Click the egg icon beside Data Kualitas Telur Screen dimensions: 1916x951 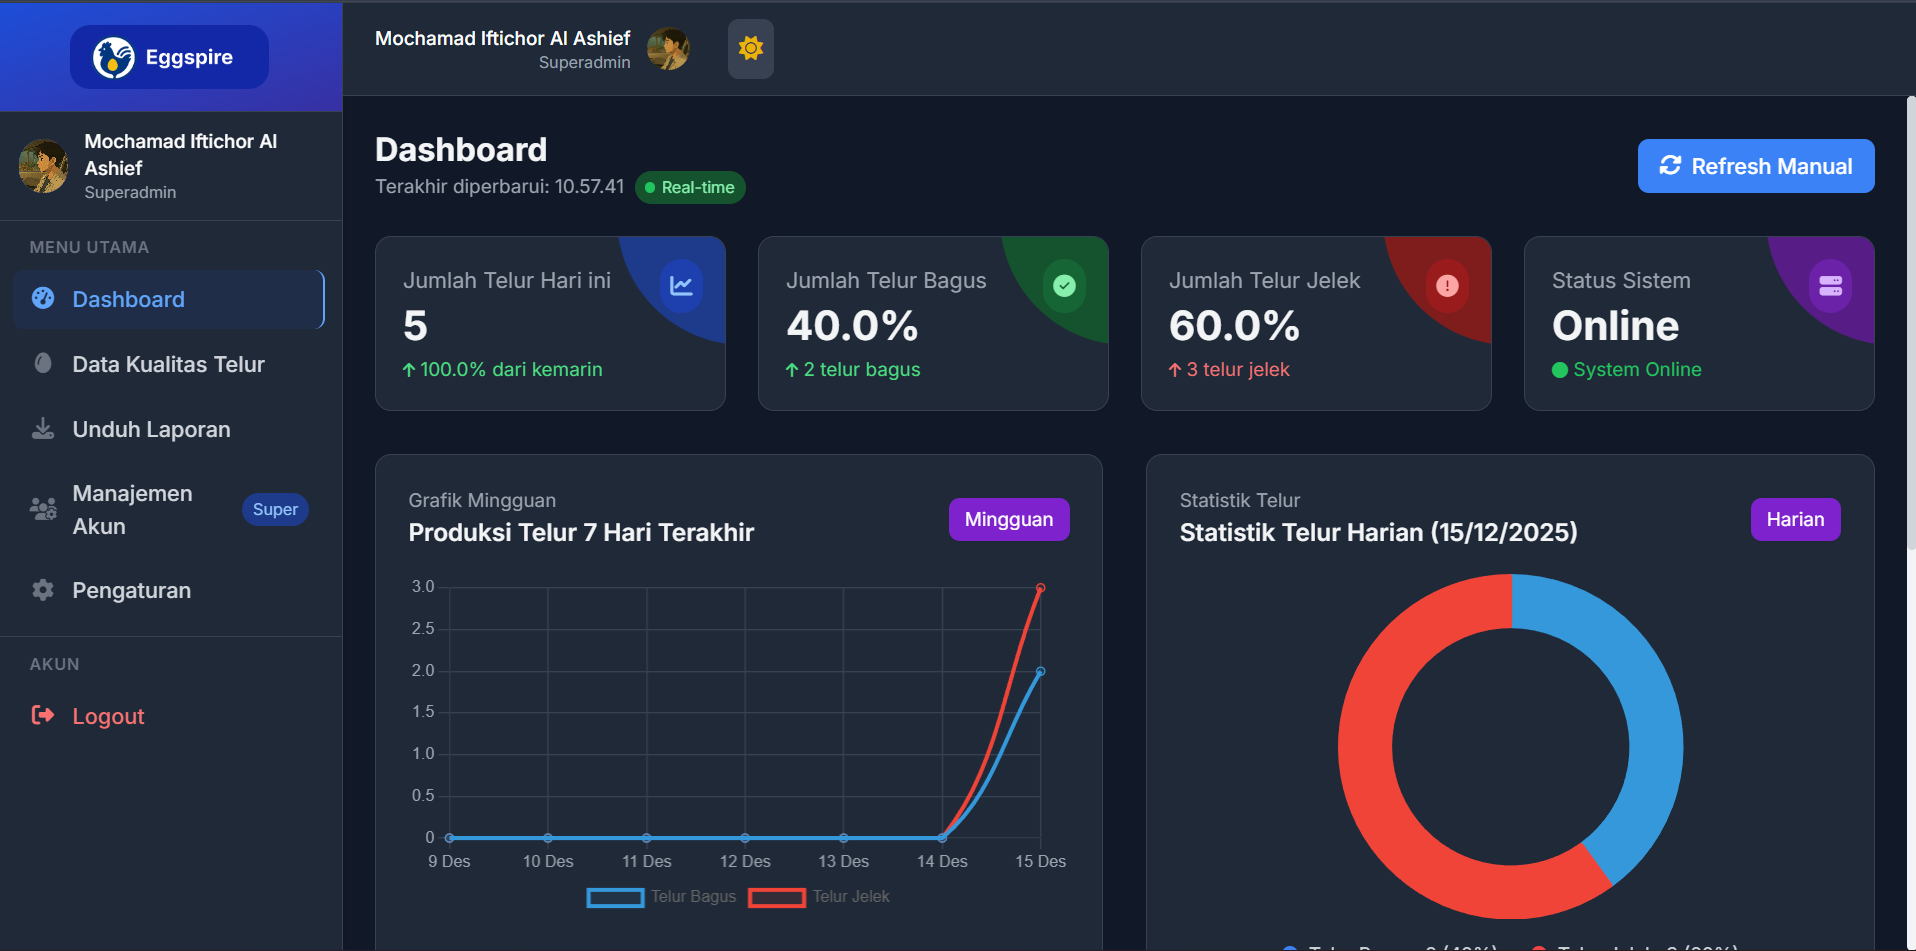pyautogui.click(x=43, y=363)
